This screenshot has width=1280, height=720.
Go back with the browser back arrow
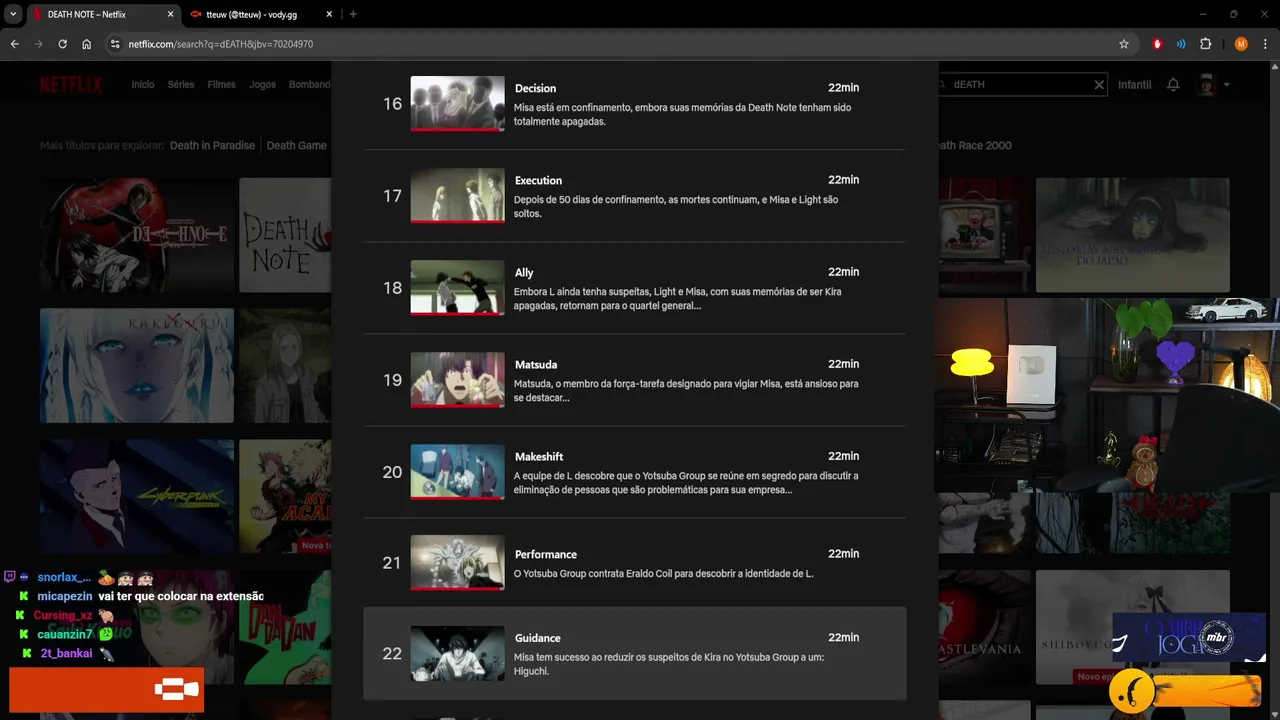(x=14, y=44)
